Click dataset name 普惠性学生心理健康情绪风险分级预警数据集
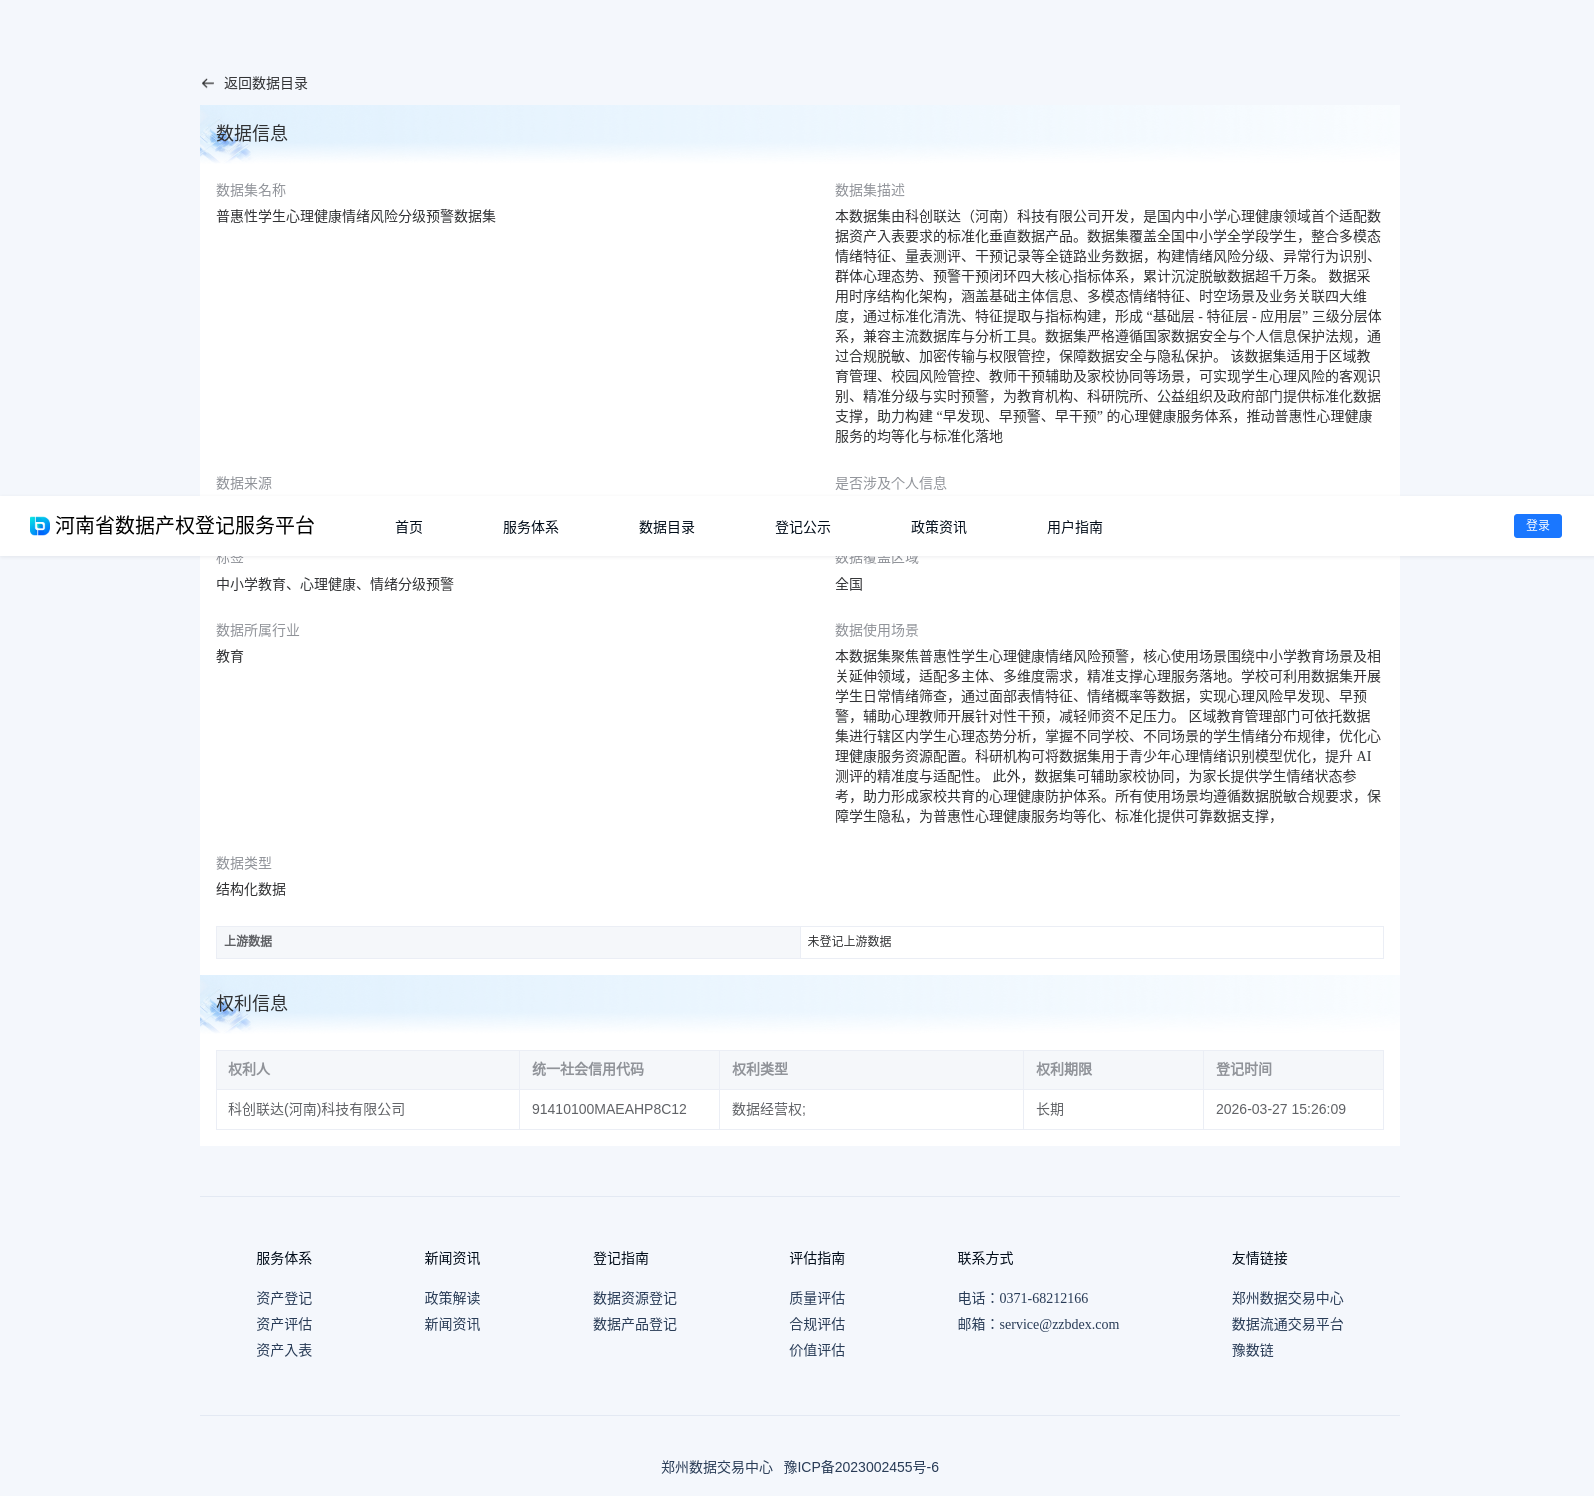 [356, 216]
